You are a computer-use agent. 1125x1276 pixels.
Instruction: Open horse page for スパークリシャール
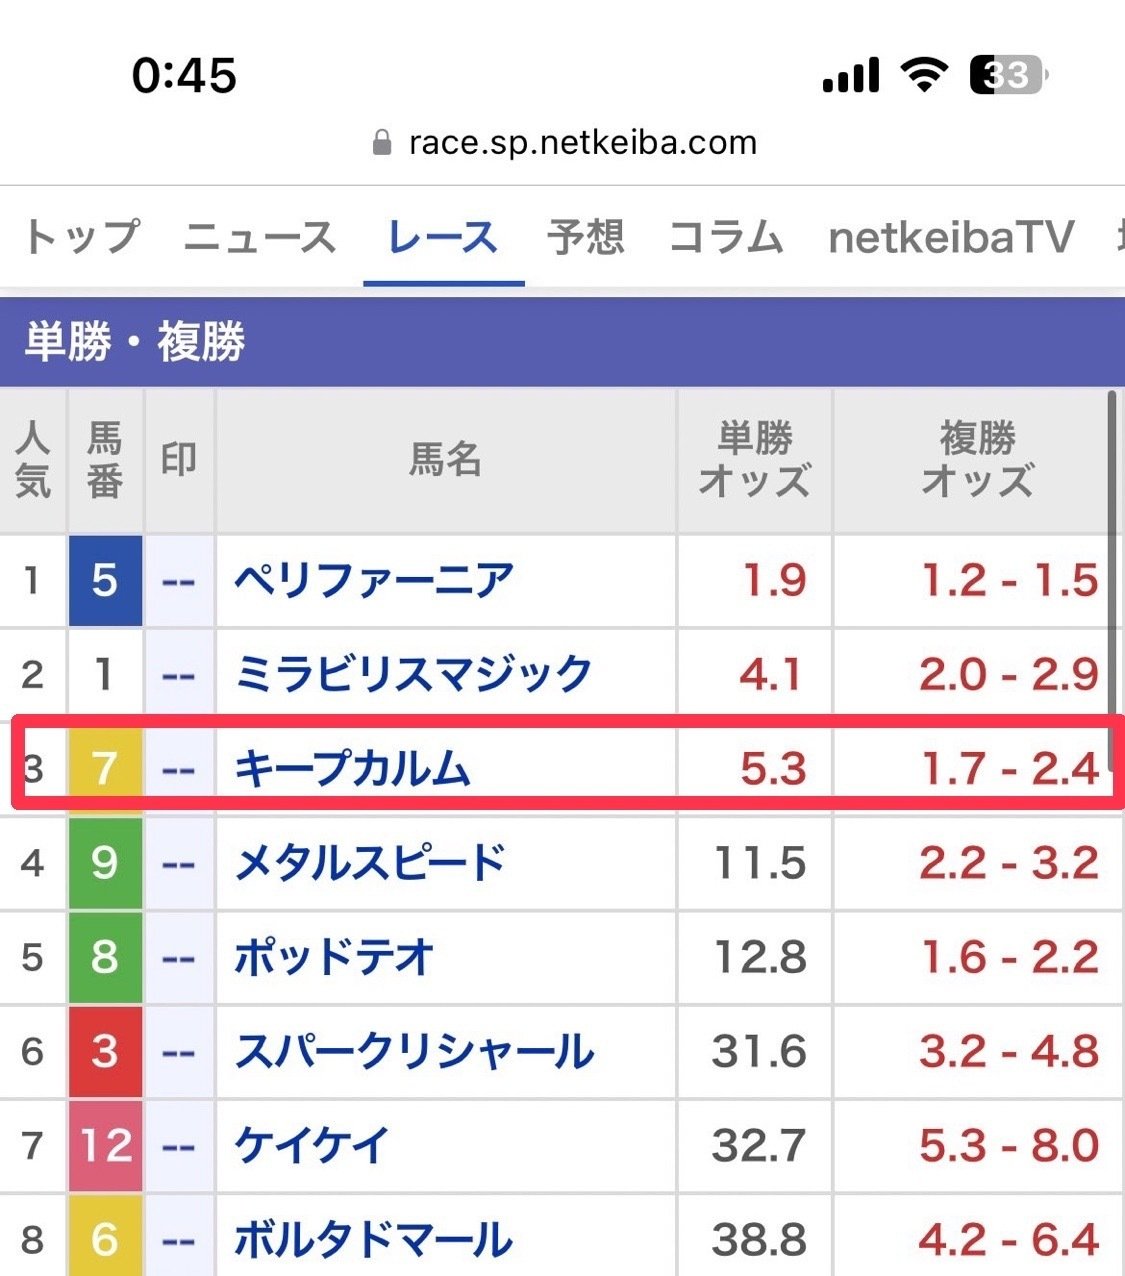(414, 1051)
